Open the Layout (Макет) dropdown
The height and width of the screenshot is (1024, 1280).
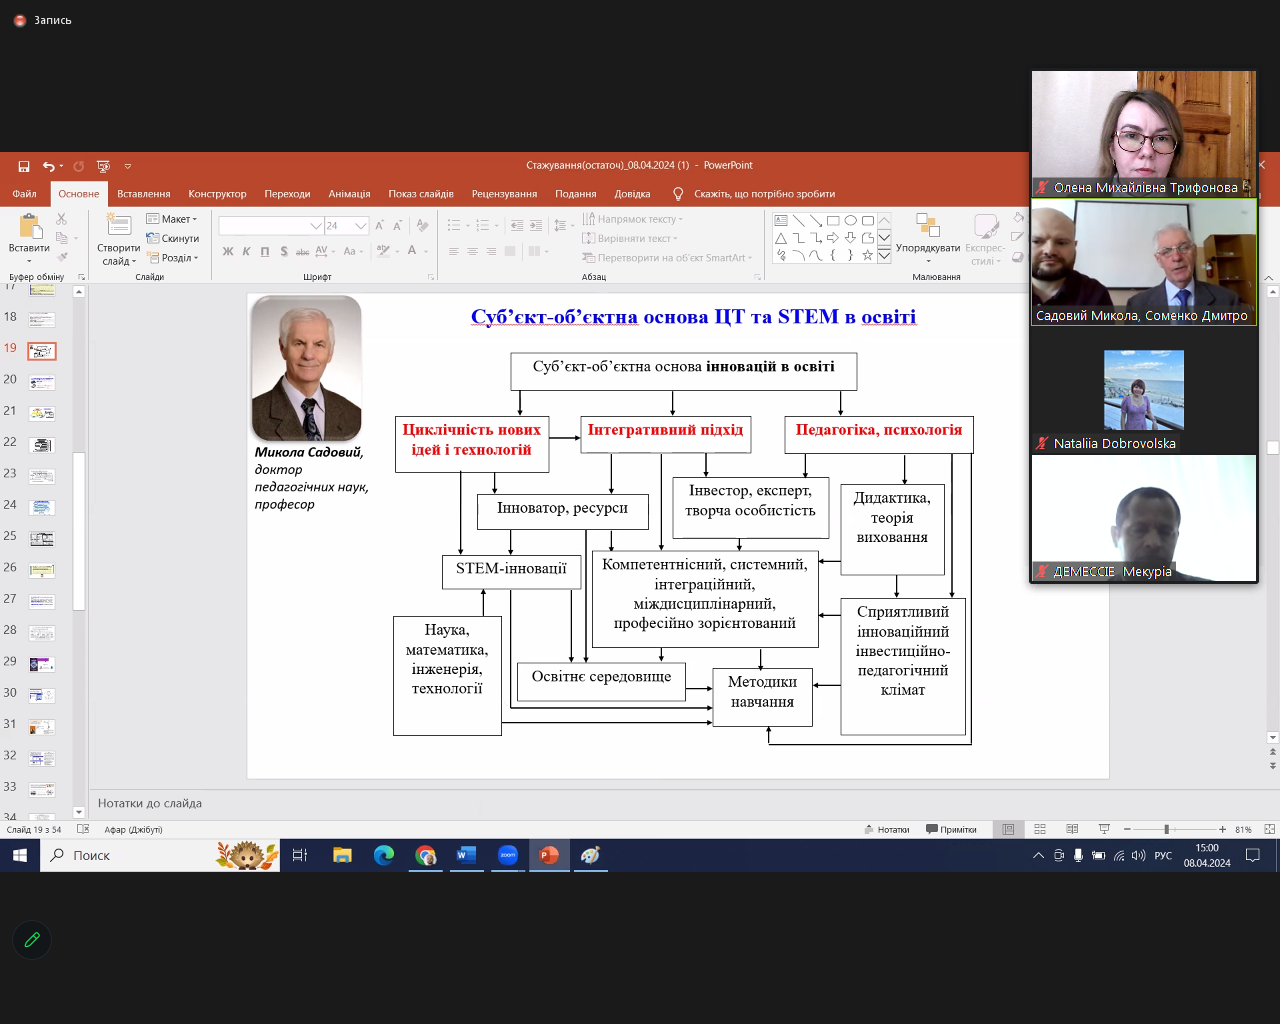[x=173, y=219]
